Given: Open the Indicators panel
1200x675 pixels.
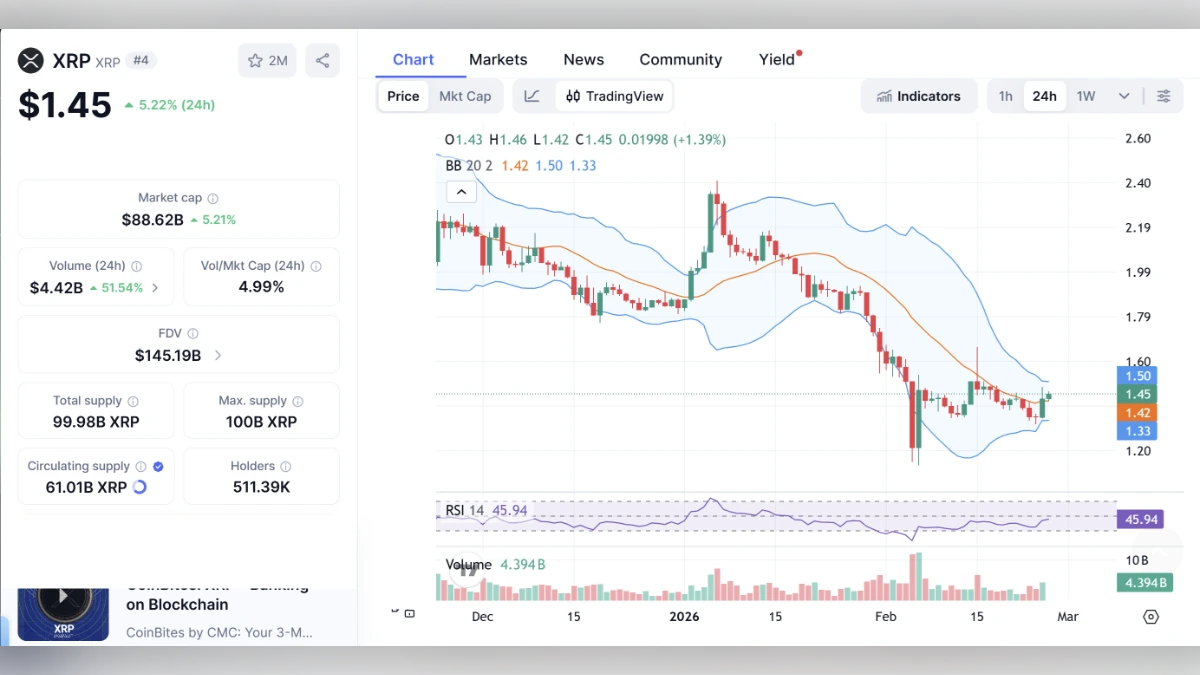Looking at the screenshot, I should click(918, 95).
